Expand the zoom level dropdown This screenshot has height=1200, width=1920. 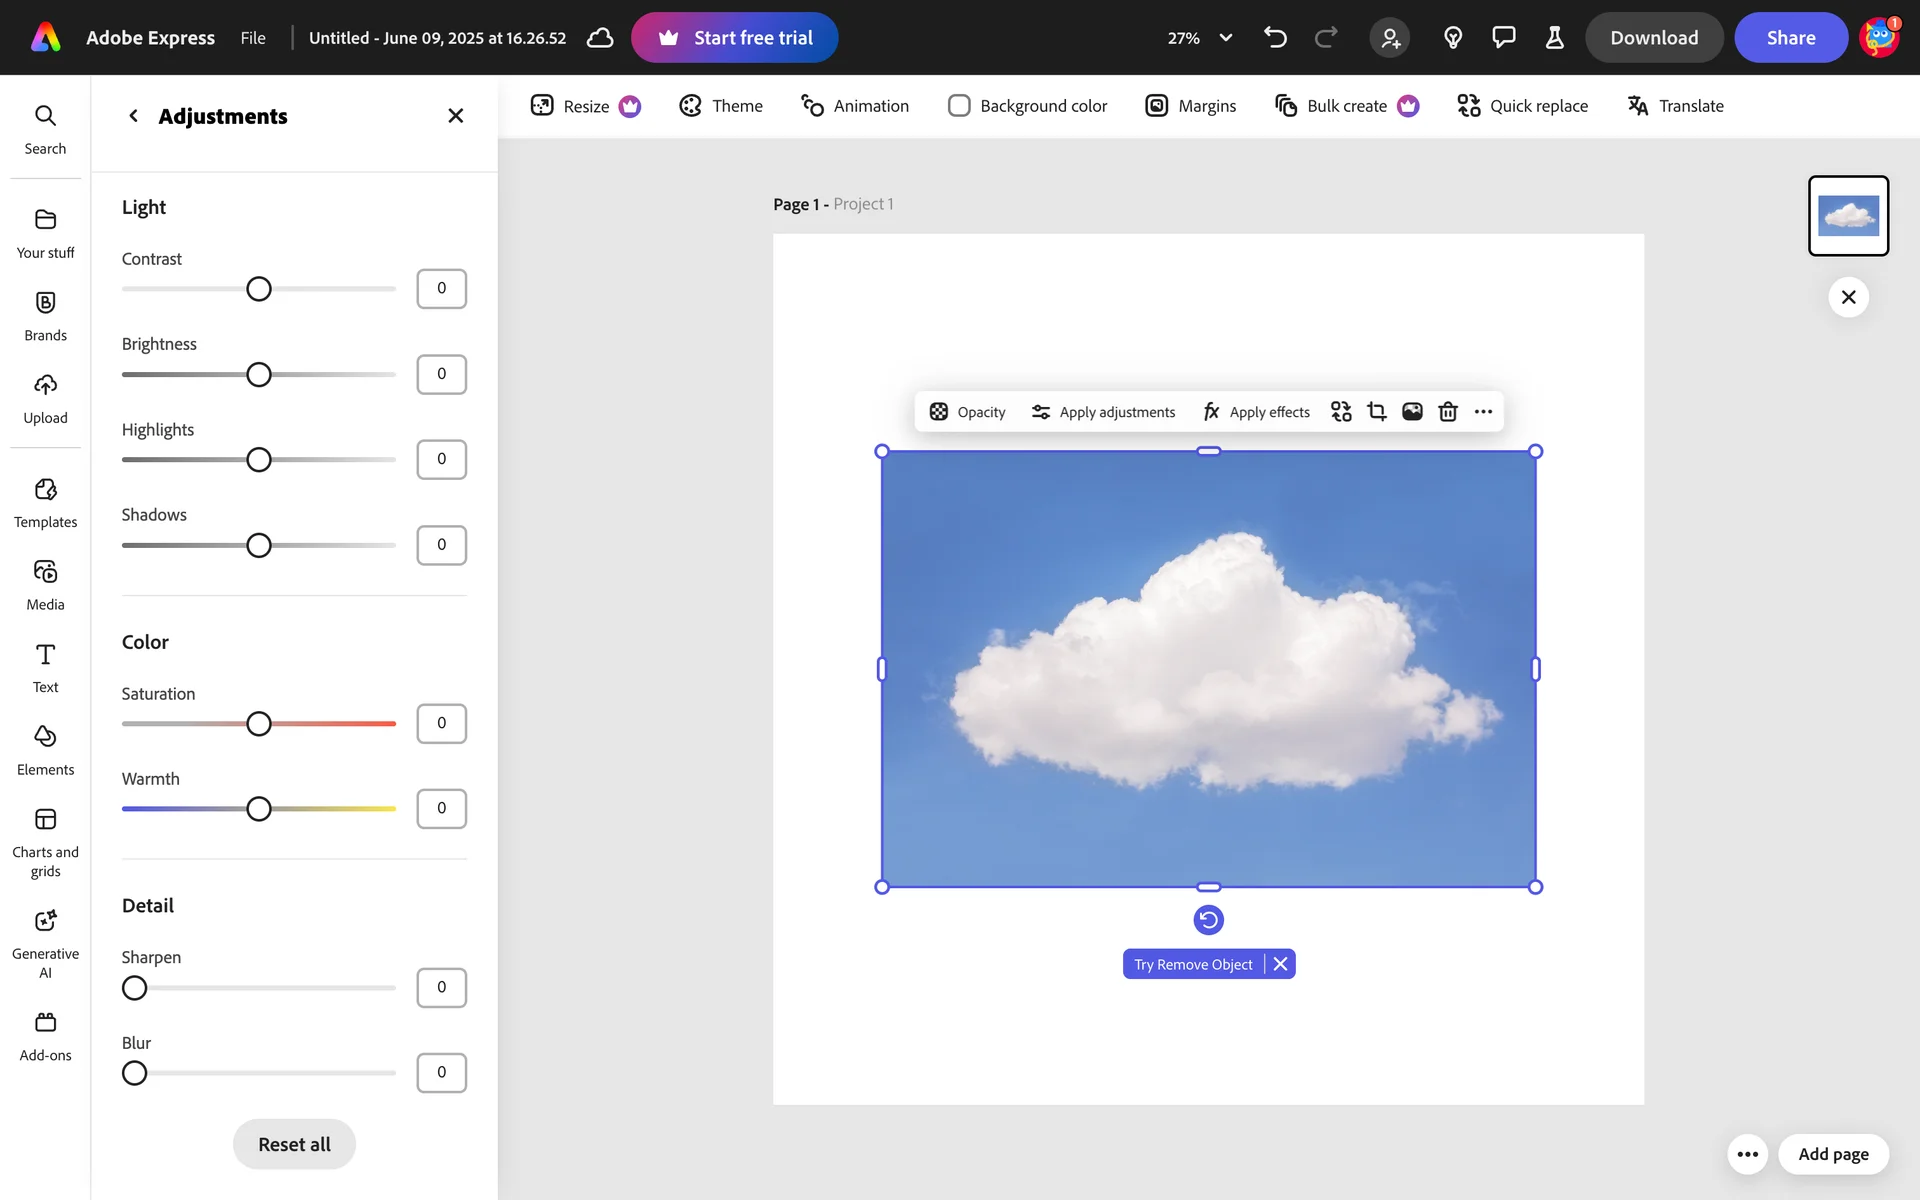tap(1225, 38)
